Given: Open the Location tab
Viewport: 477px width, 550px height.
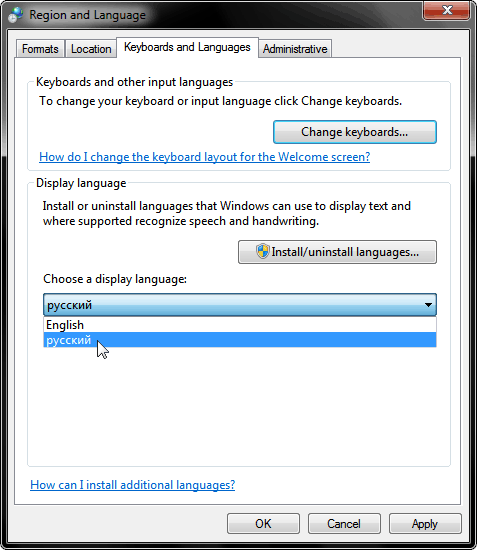Looking at the screenshot, I should pos(91,48).
